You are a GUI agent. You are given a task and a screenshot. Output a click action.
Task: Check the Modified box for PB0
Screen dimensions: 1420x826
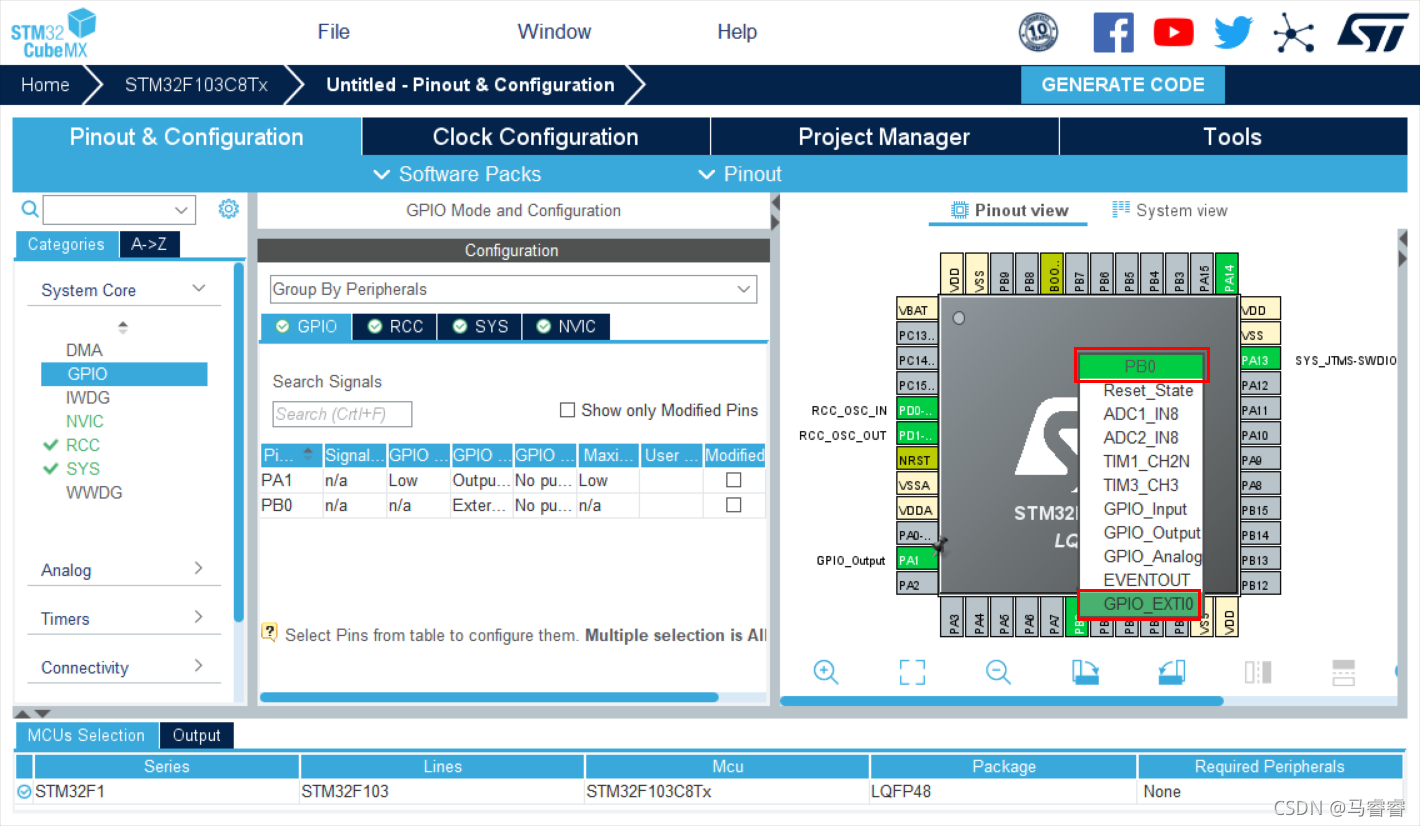[x=734, y=505]
